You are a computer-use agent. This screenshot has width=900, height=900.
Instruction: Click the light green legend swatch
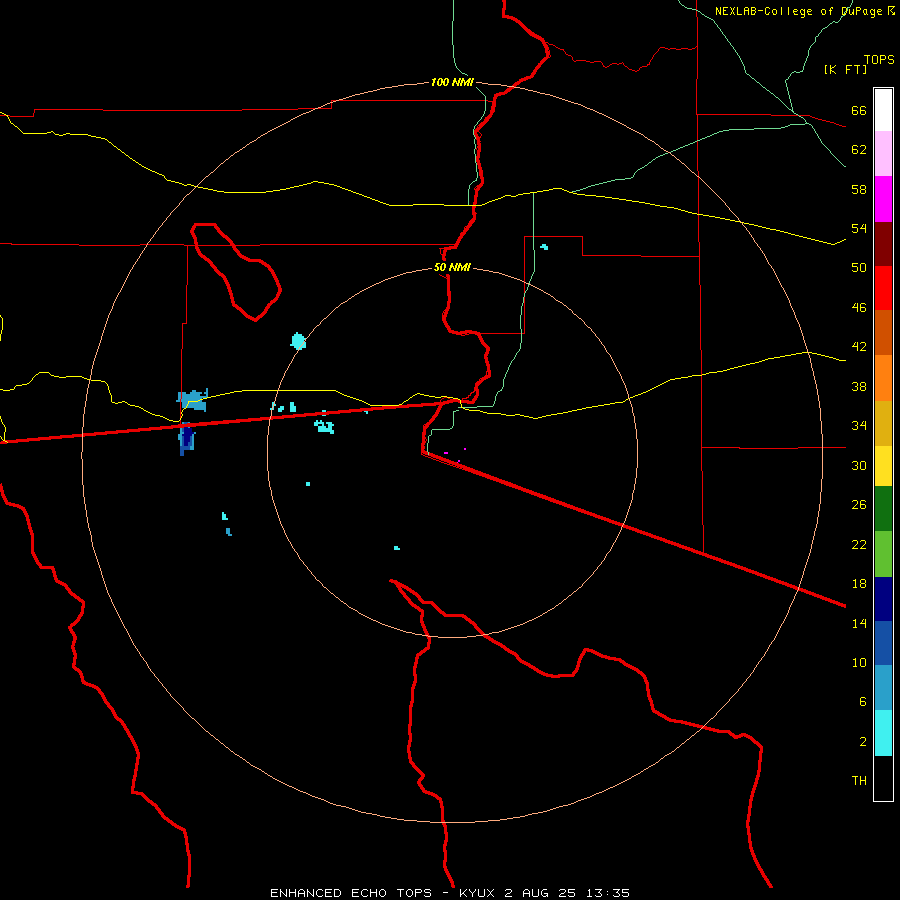coord(883,554)
